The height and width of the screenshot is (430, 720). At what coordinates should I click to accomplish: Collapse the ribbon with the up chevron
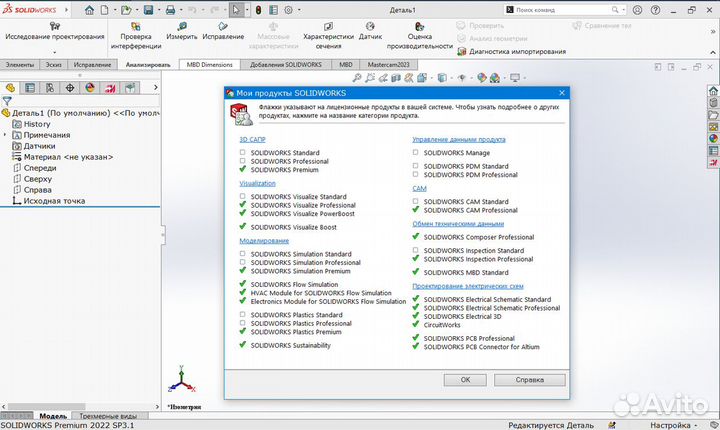(x=713, y=52)
